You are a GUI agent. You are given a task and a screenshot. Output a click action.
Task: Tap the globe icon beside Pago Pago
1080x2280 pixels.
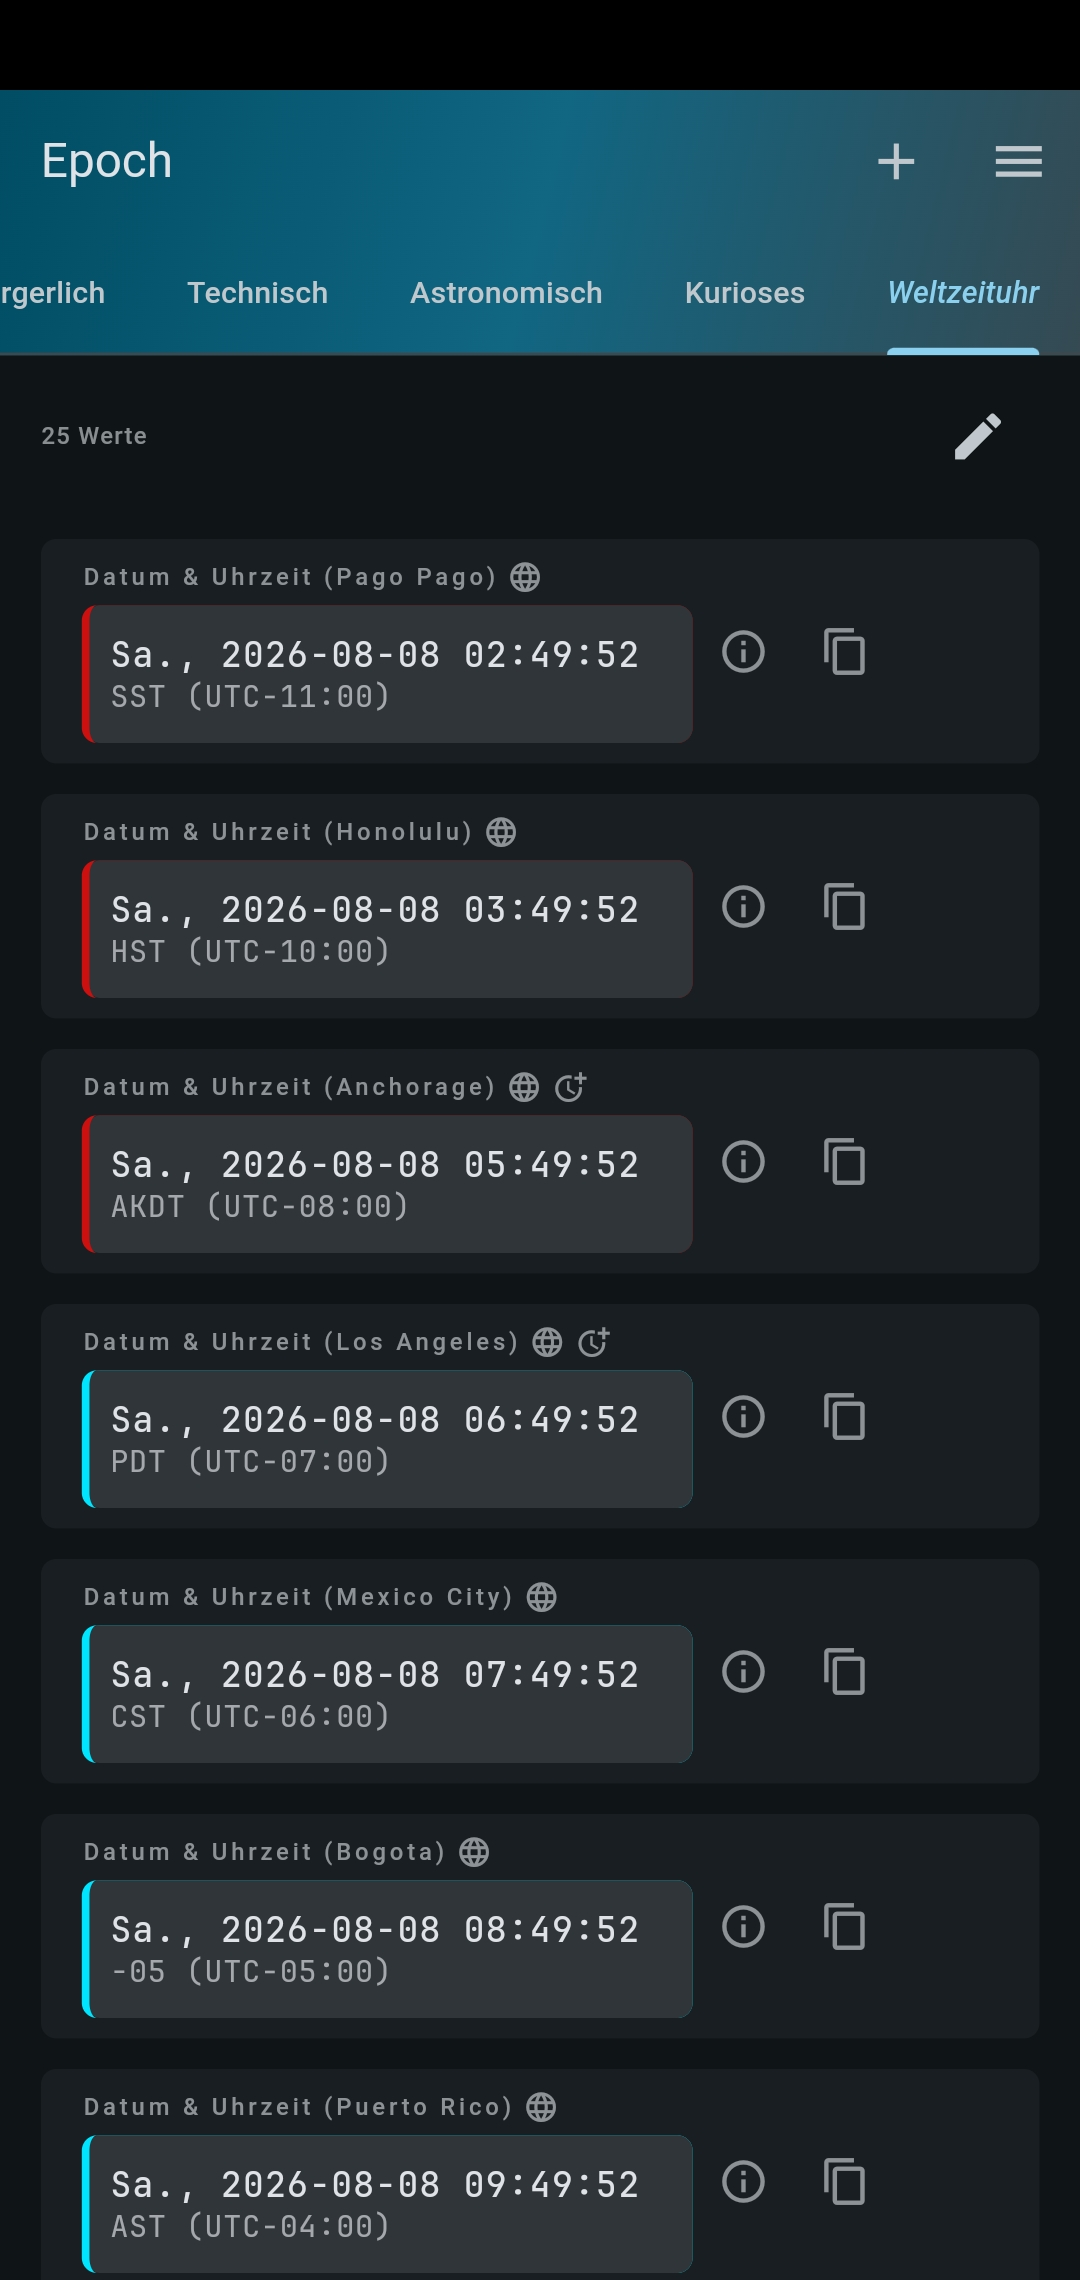click(x=525, y=577)
